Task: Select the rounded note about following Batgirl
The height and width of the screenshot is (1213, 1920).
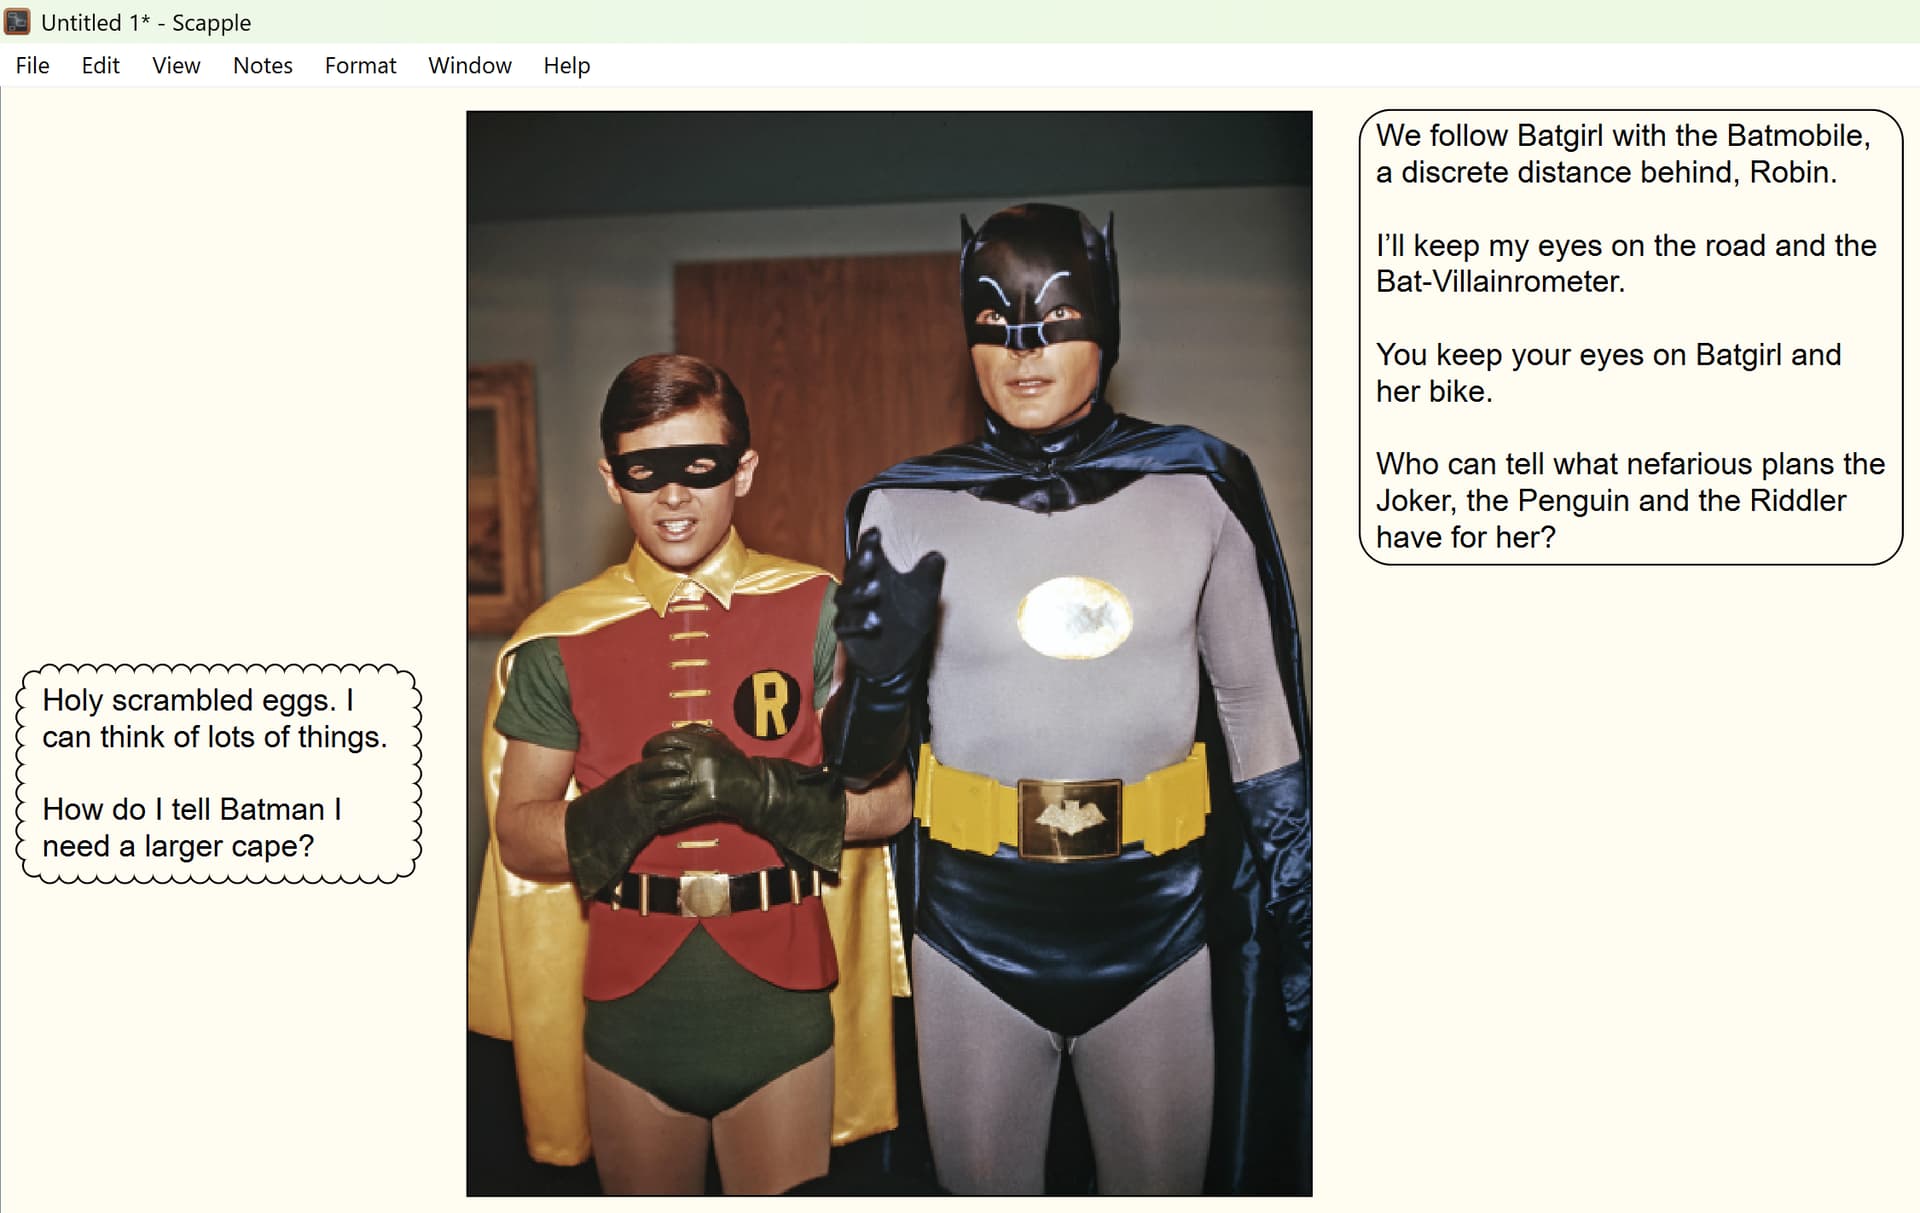Action: pos(1631,337)
